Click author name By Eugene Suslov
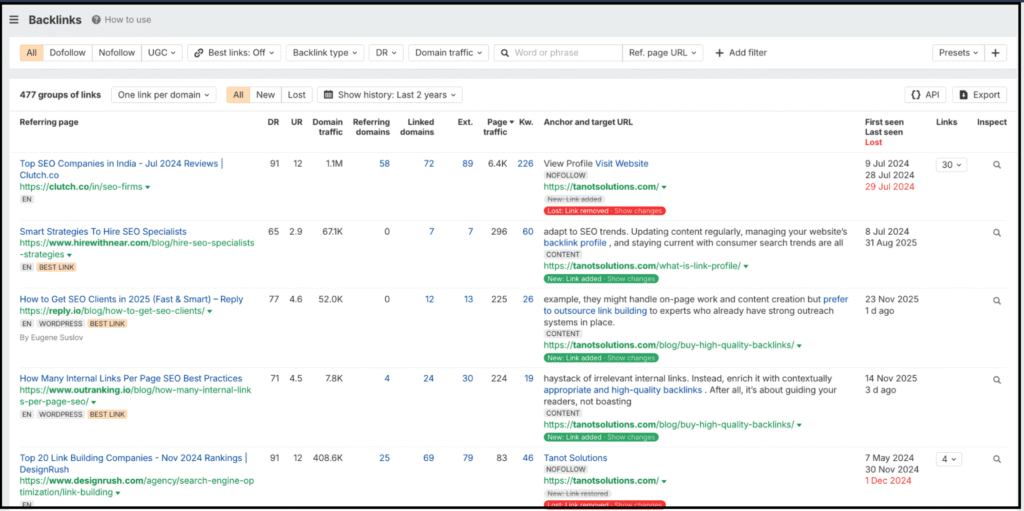Screen dimensions: 1024x511 pyautogui.click(x=52, y=338)
